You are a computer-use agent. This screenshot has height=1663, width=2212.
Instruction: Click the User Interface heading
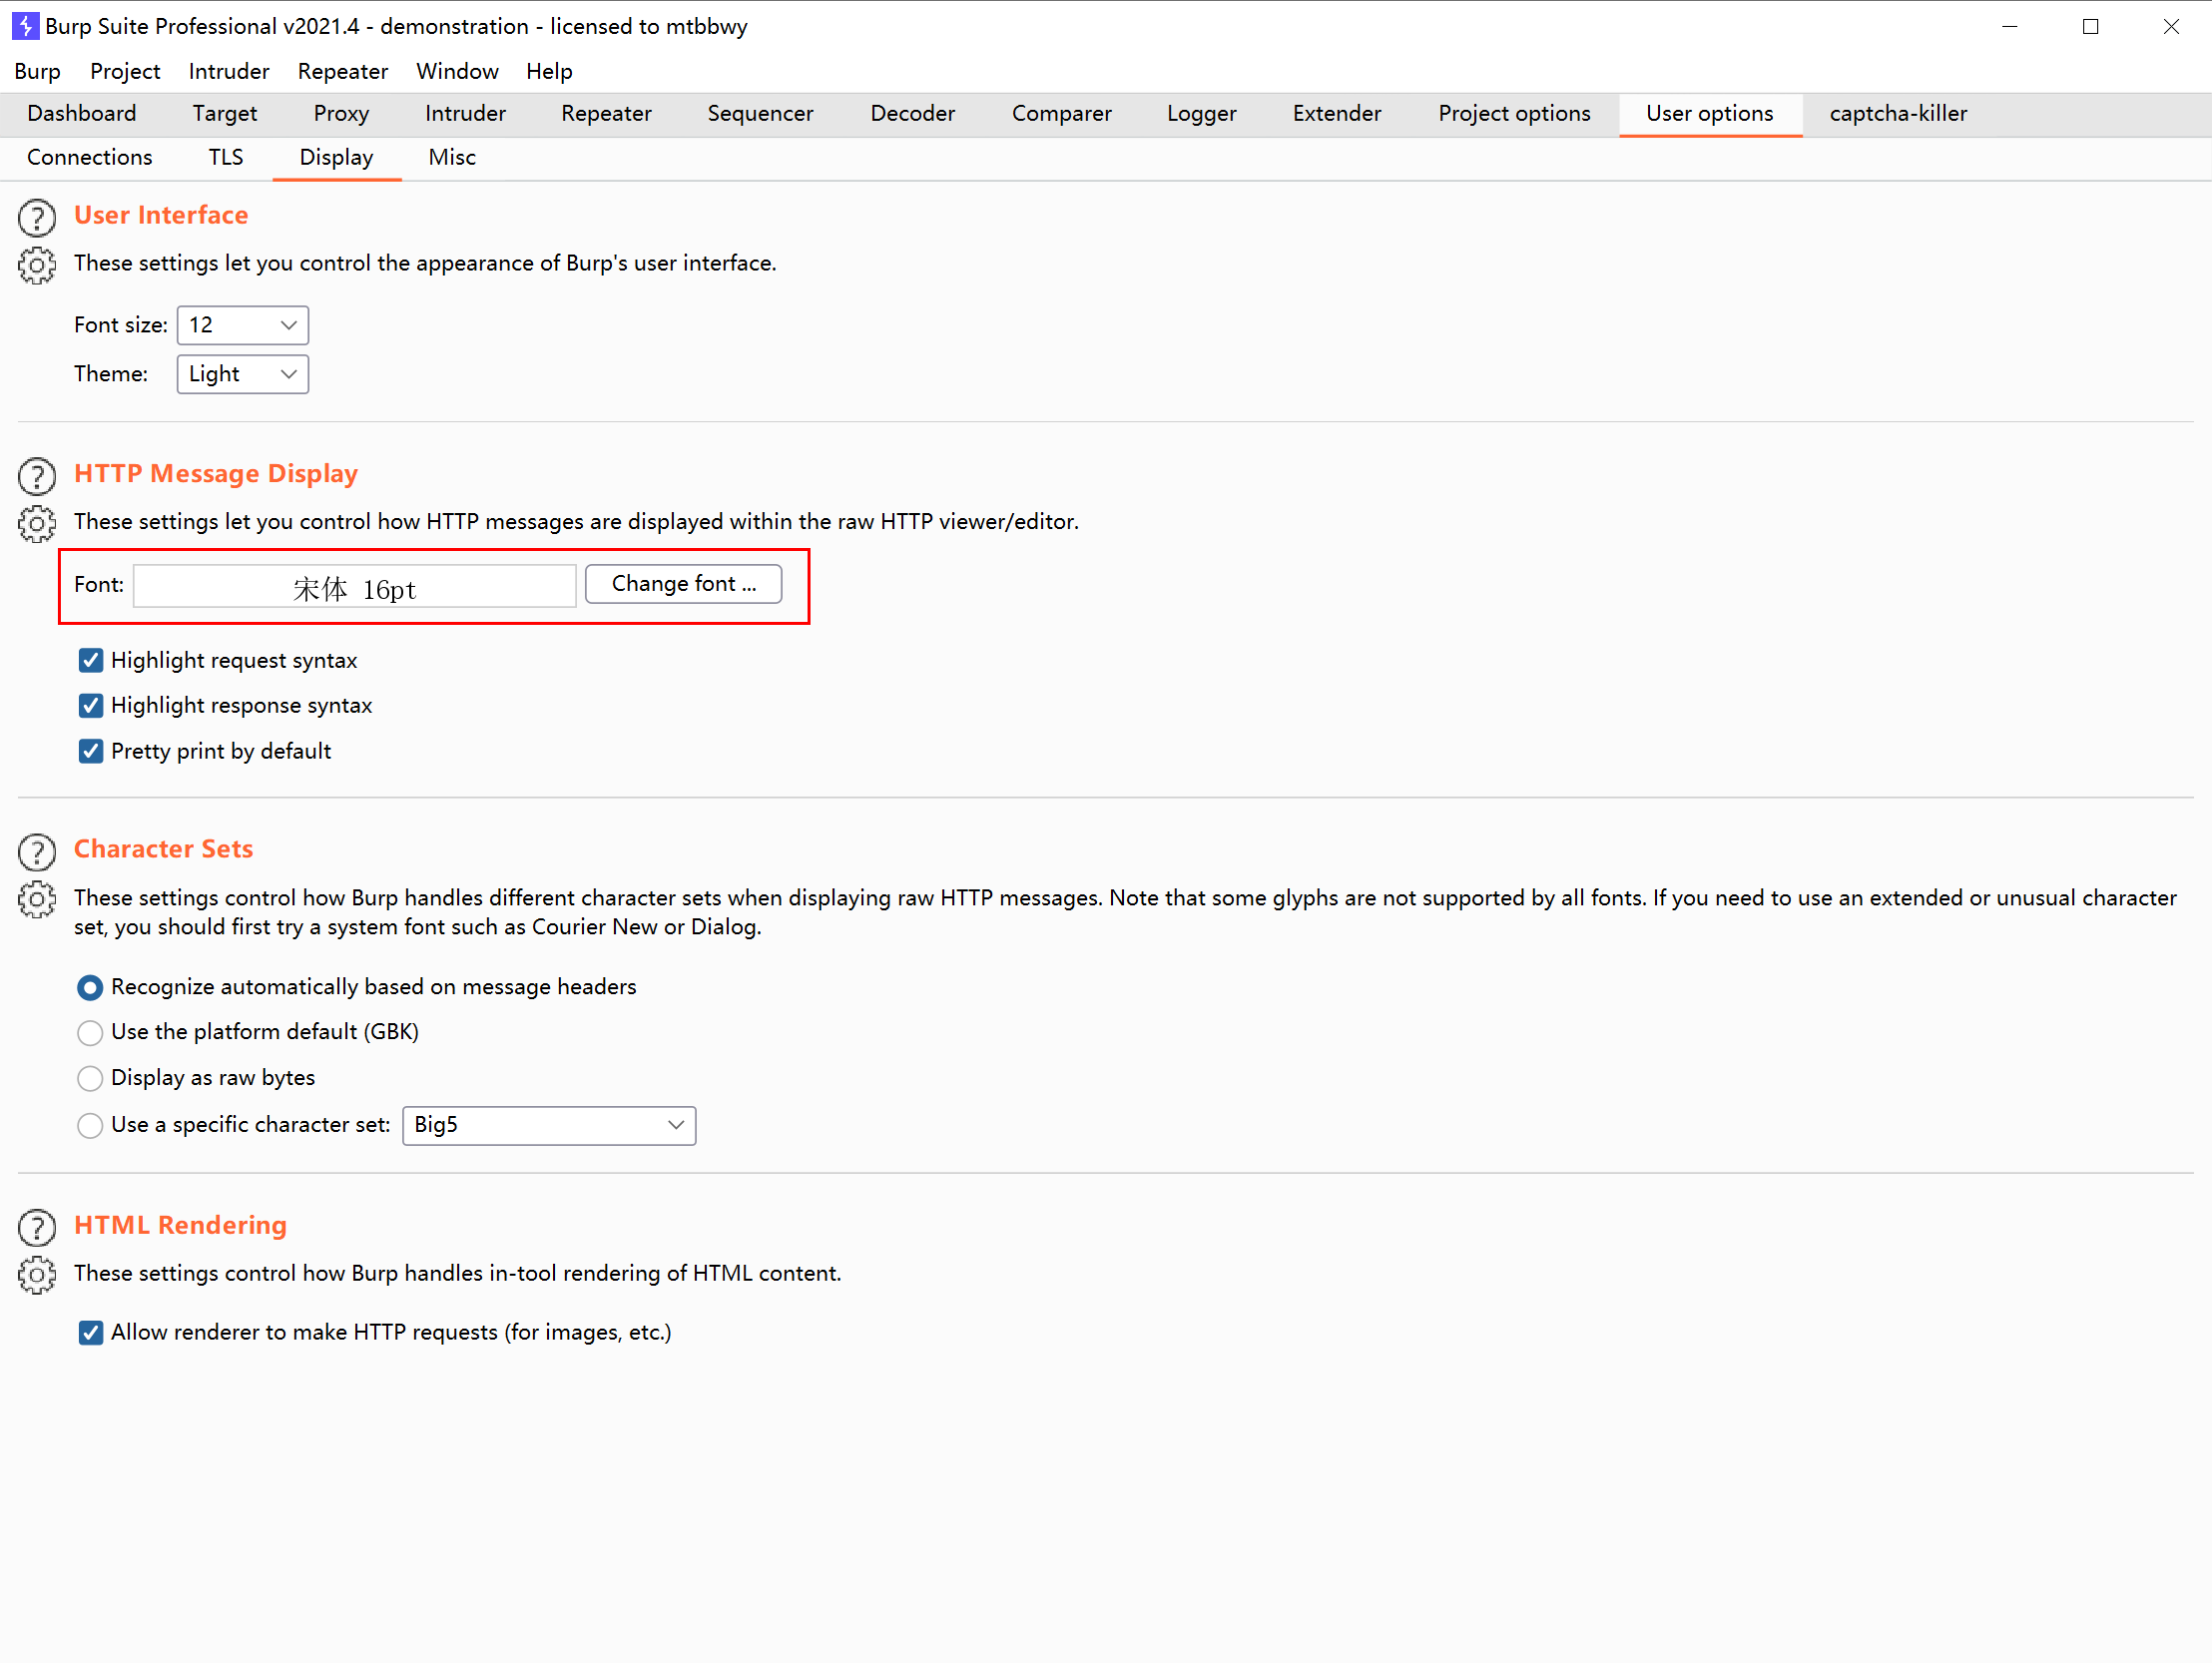161,216
